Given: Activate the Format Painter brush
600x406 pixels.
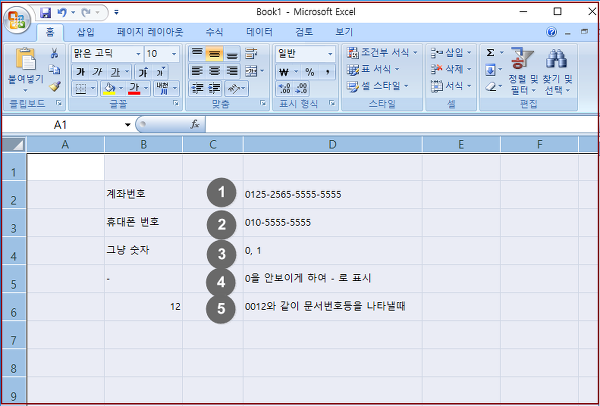Looking at the screenshot, I should (54, 86).
